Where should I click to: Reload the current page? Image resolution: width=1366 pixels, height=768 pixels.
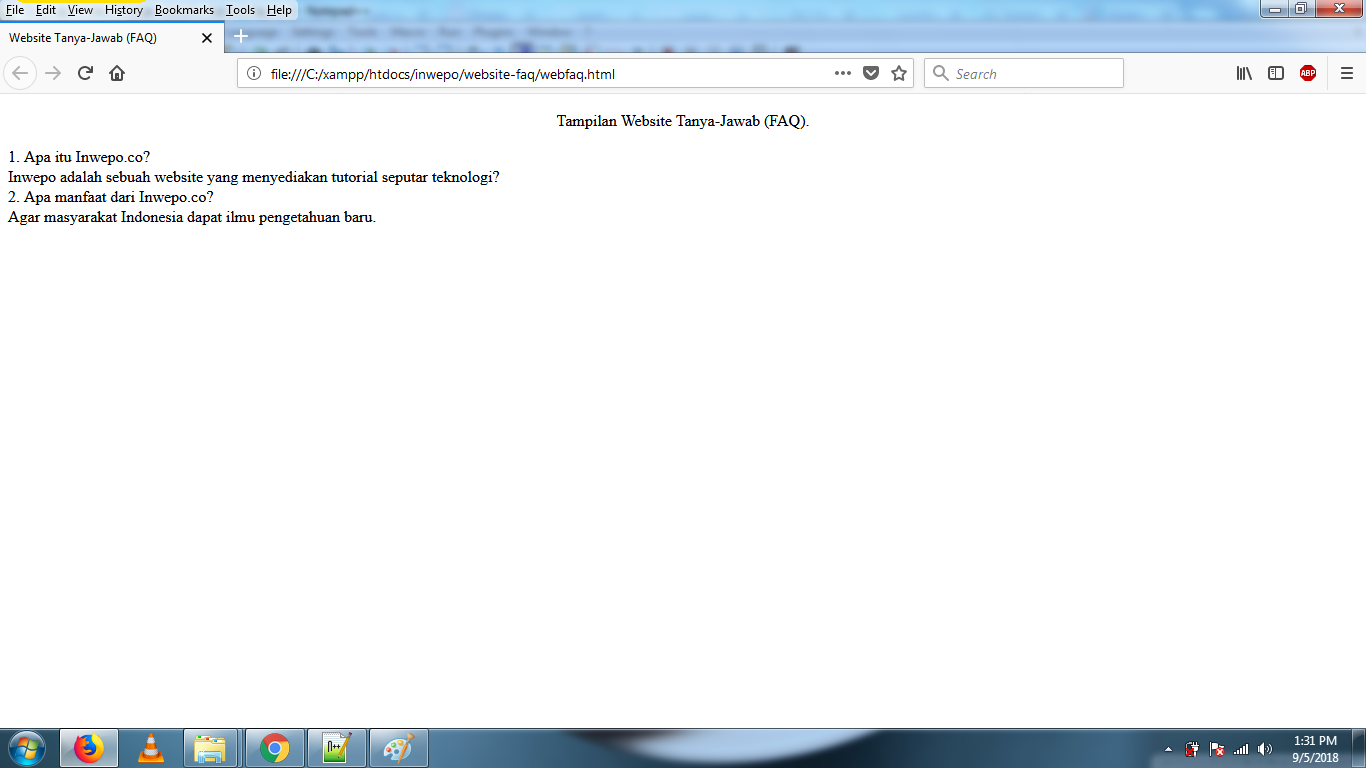pos(85,73)
